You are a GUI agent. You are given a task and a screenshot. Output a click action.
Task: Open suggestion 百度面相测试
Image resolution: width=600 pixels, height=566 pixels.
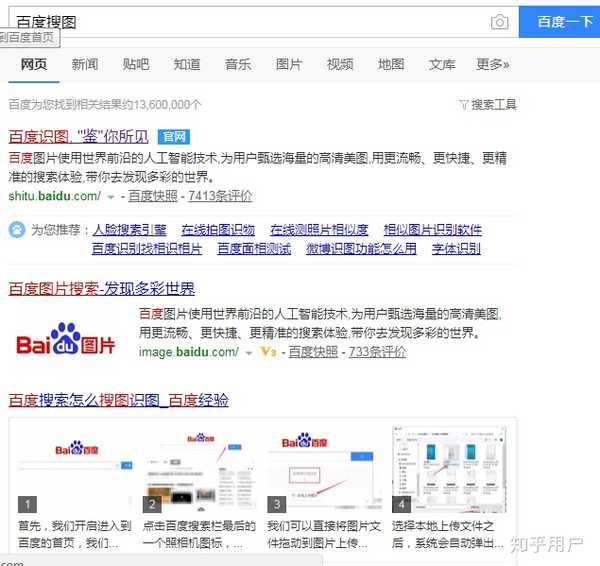tap(254, 249)
